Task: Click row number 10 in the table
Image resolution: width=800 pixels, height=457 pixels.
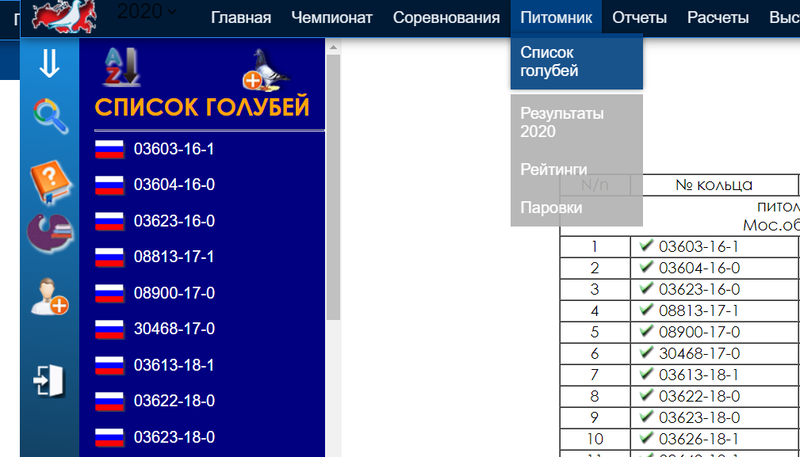Action: 595,439
